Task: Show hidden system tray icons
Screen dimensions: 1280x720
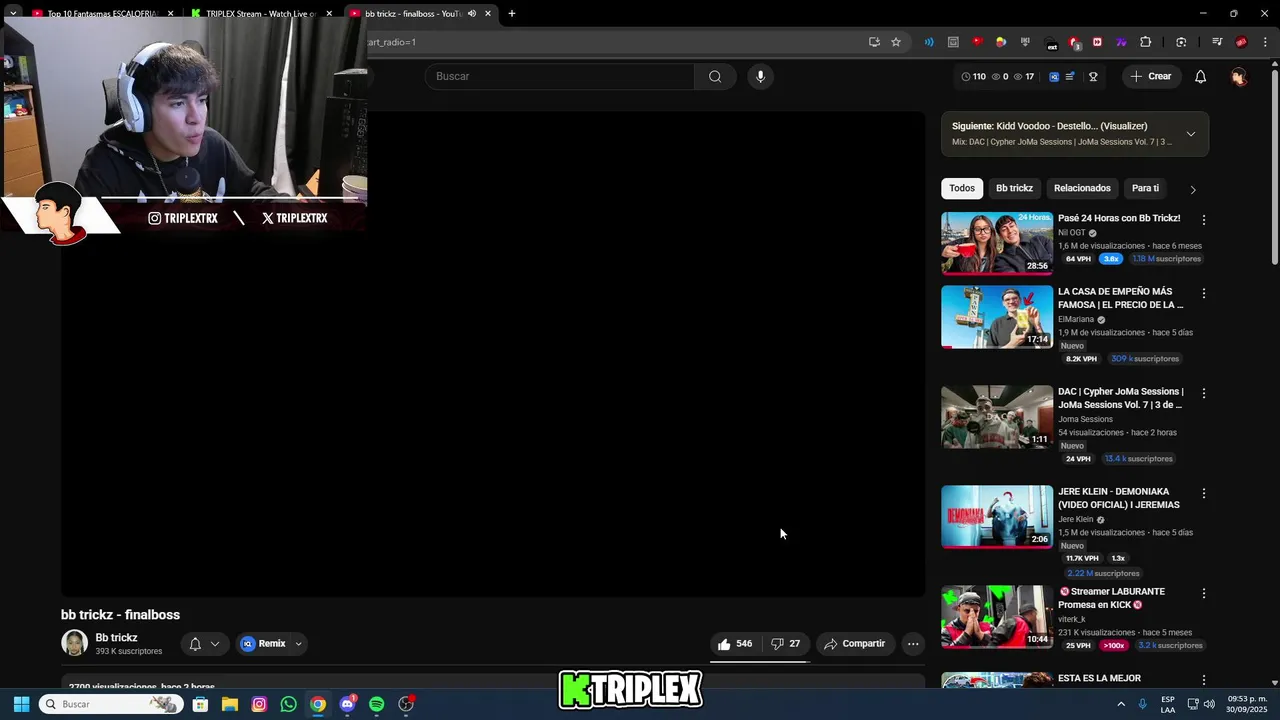Action: (x=1121, y=704)
